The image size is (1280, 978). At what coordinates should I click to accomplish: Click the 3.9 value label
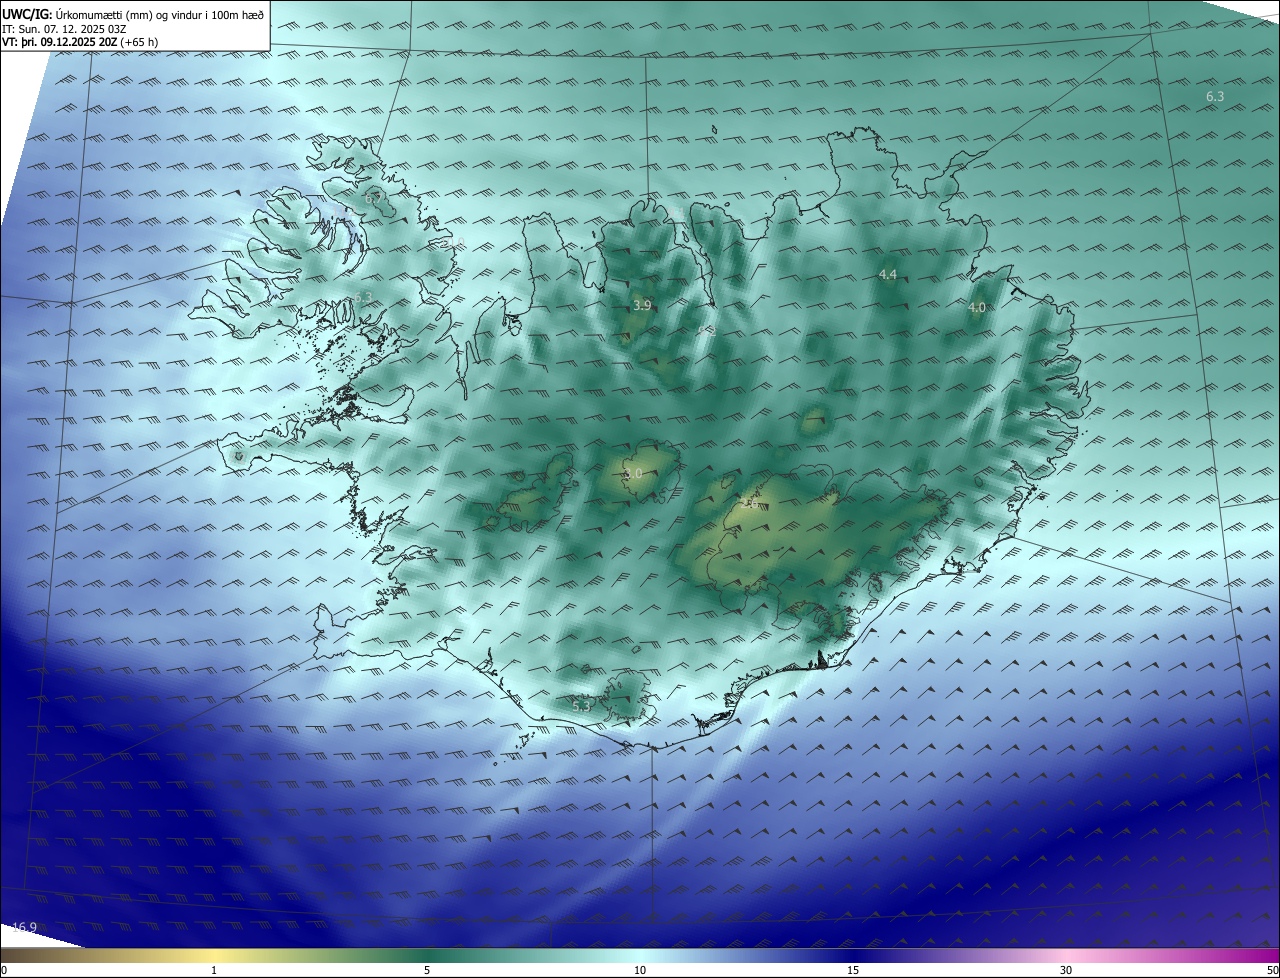(x=642, y=306)
